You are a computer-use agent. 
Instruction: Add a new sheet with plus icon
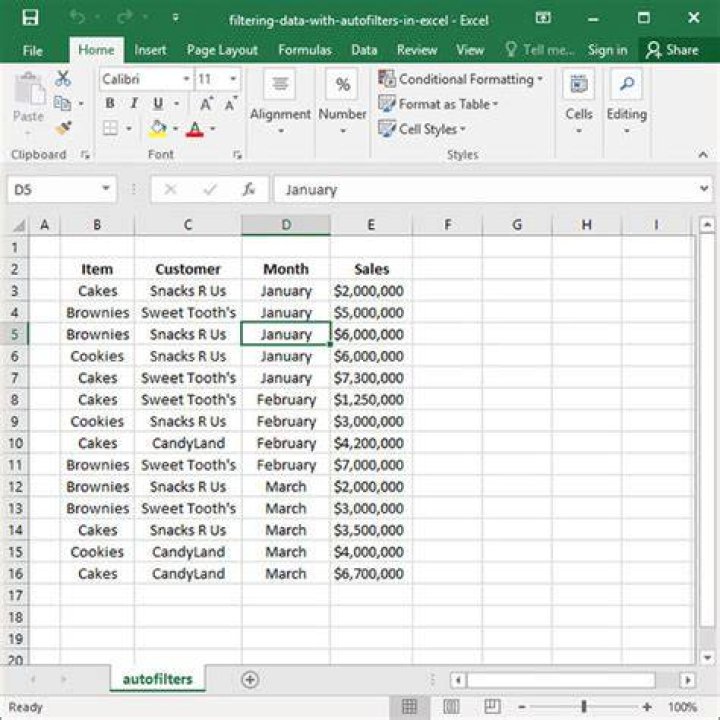(250, 680)
